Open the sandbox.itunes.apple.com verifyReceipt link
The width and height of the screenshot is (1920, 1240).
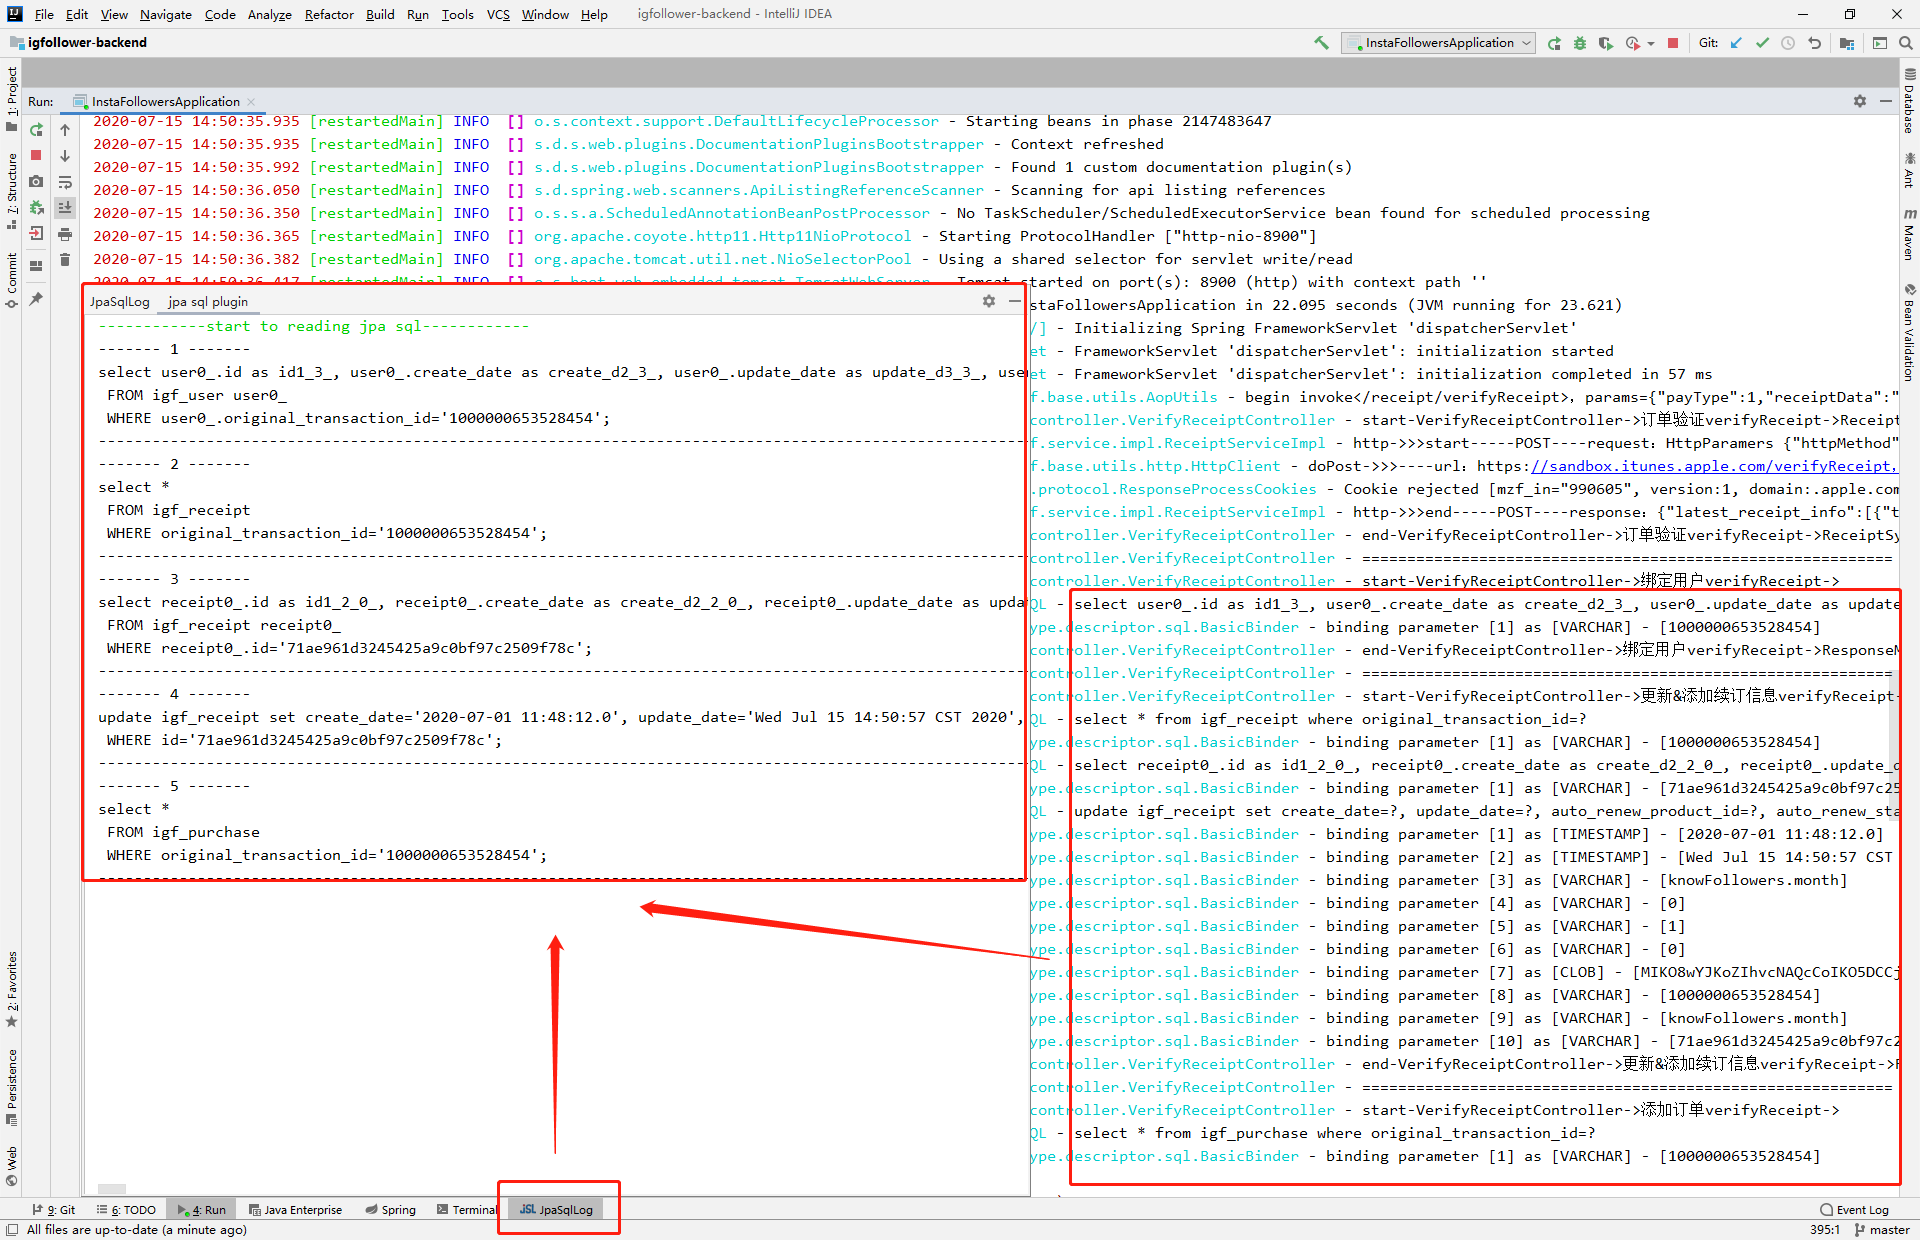pos(1712,466)
